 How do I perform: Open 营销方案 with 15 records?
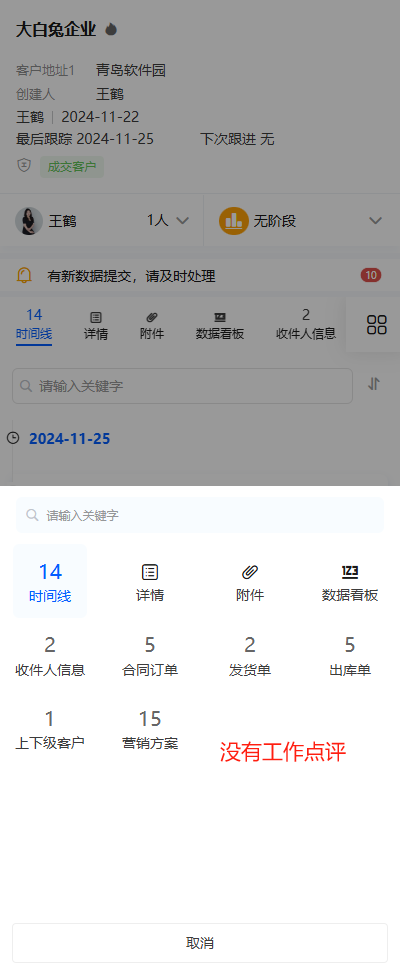150,730
